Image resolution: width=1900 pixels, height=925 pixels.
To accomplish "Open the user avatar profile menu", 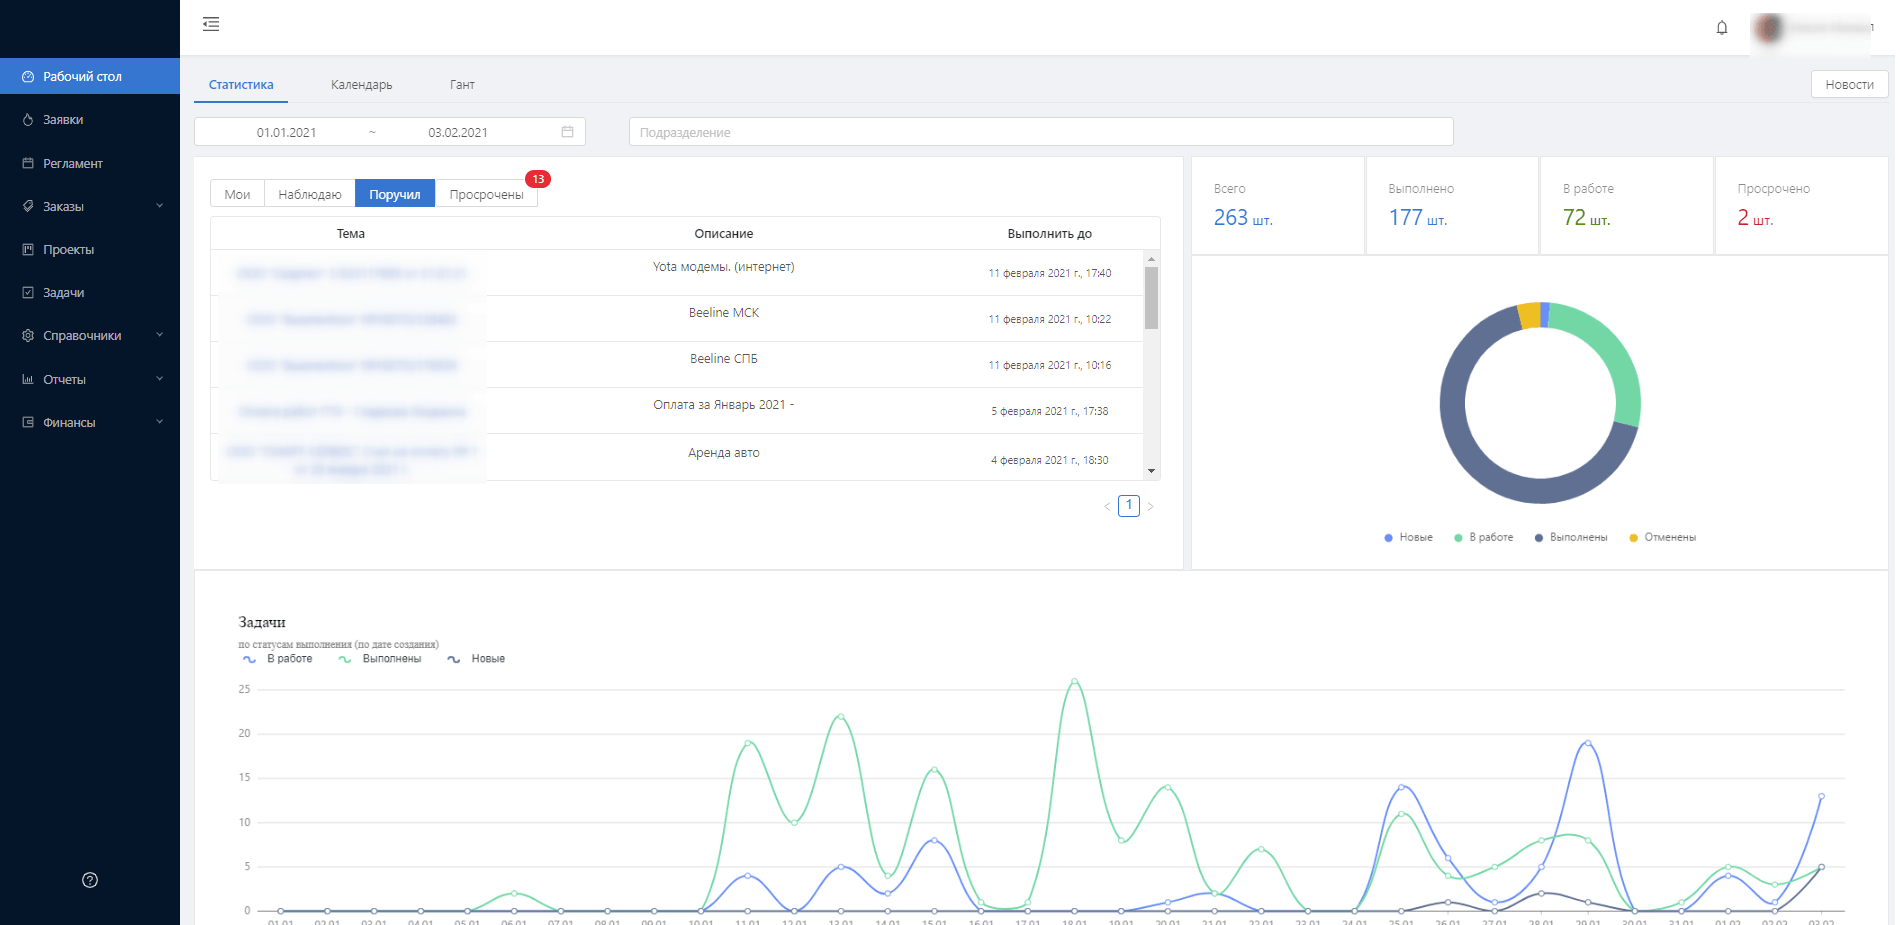I will pos(1768,28).
